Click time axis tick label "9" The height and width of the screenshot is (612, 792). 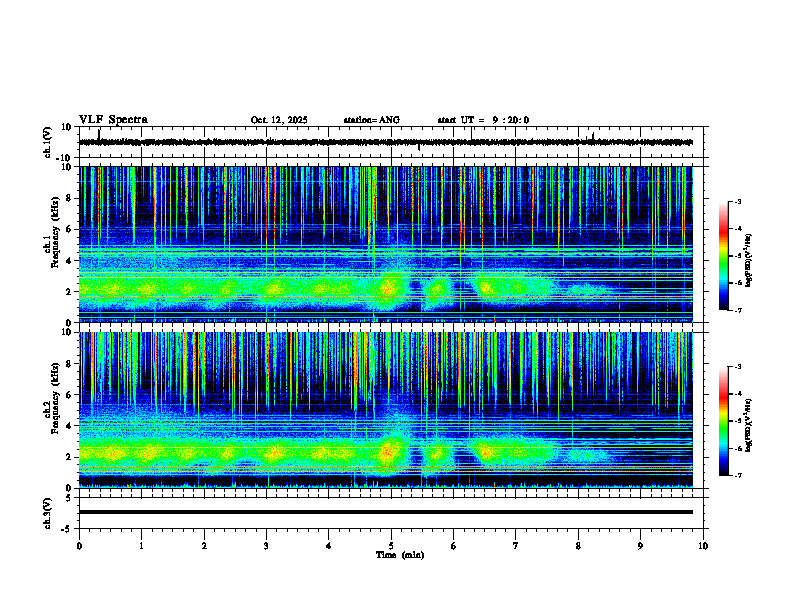point(640,546)
